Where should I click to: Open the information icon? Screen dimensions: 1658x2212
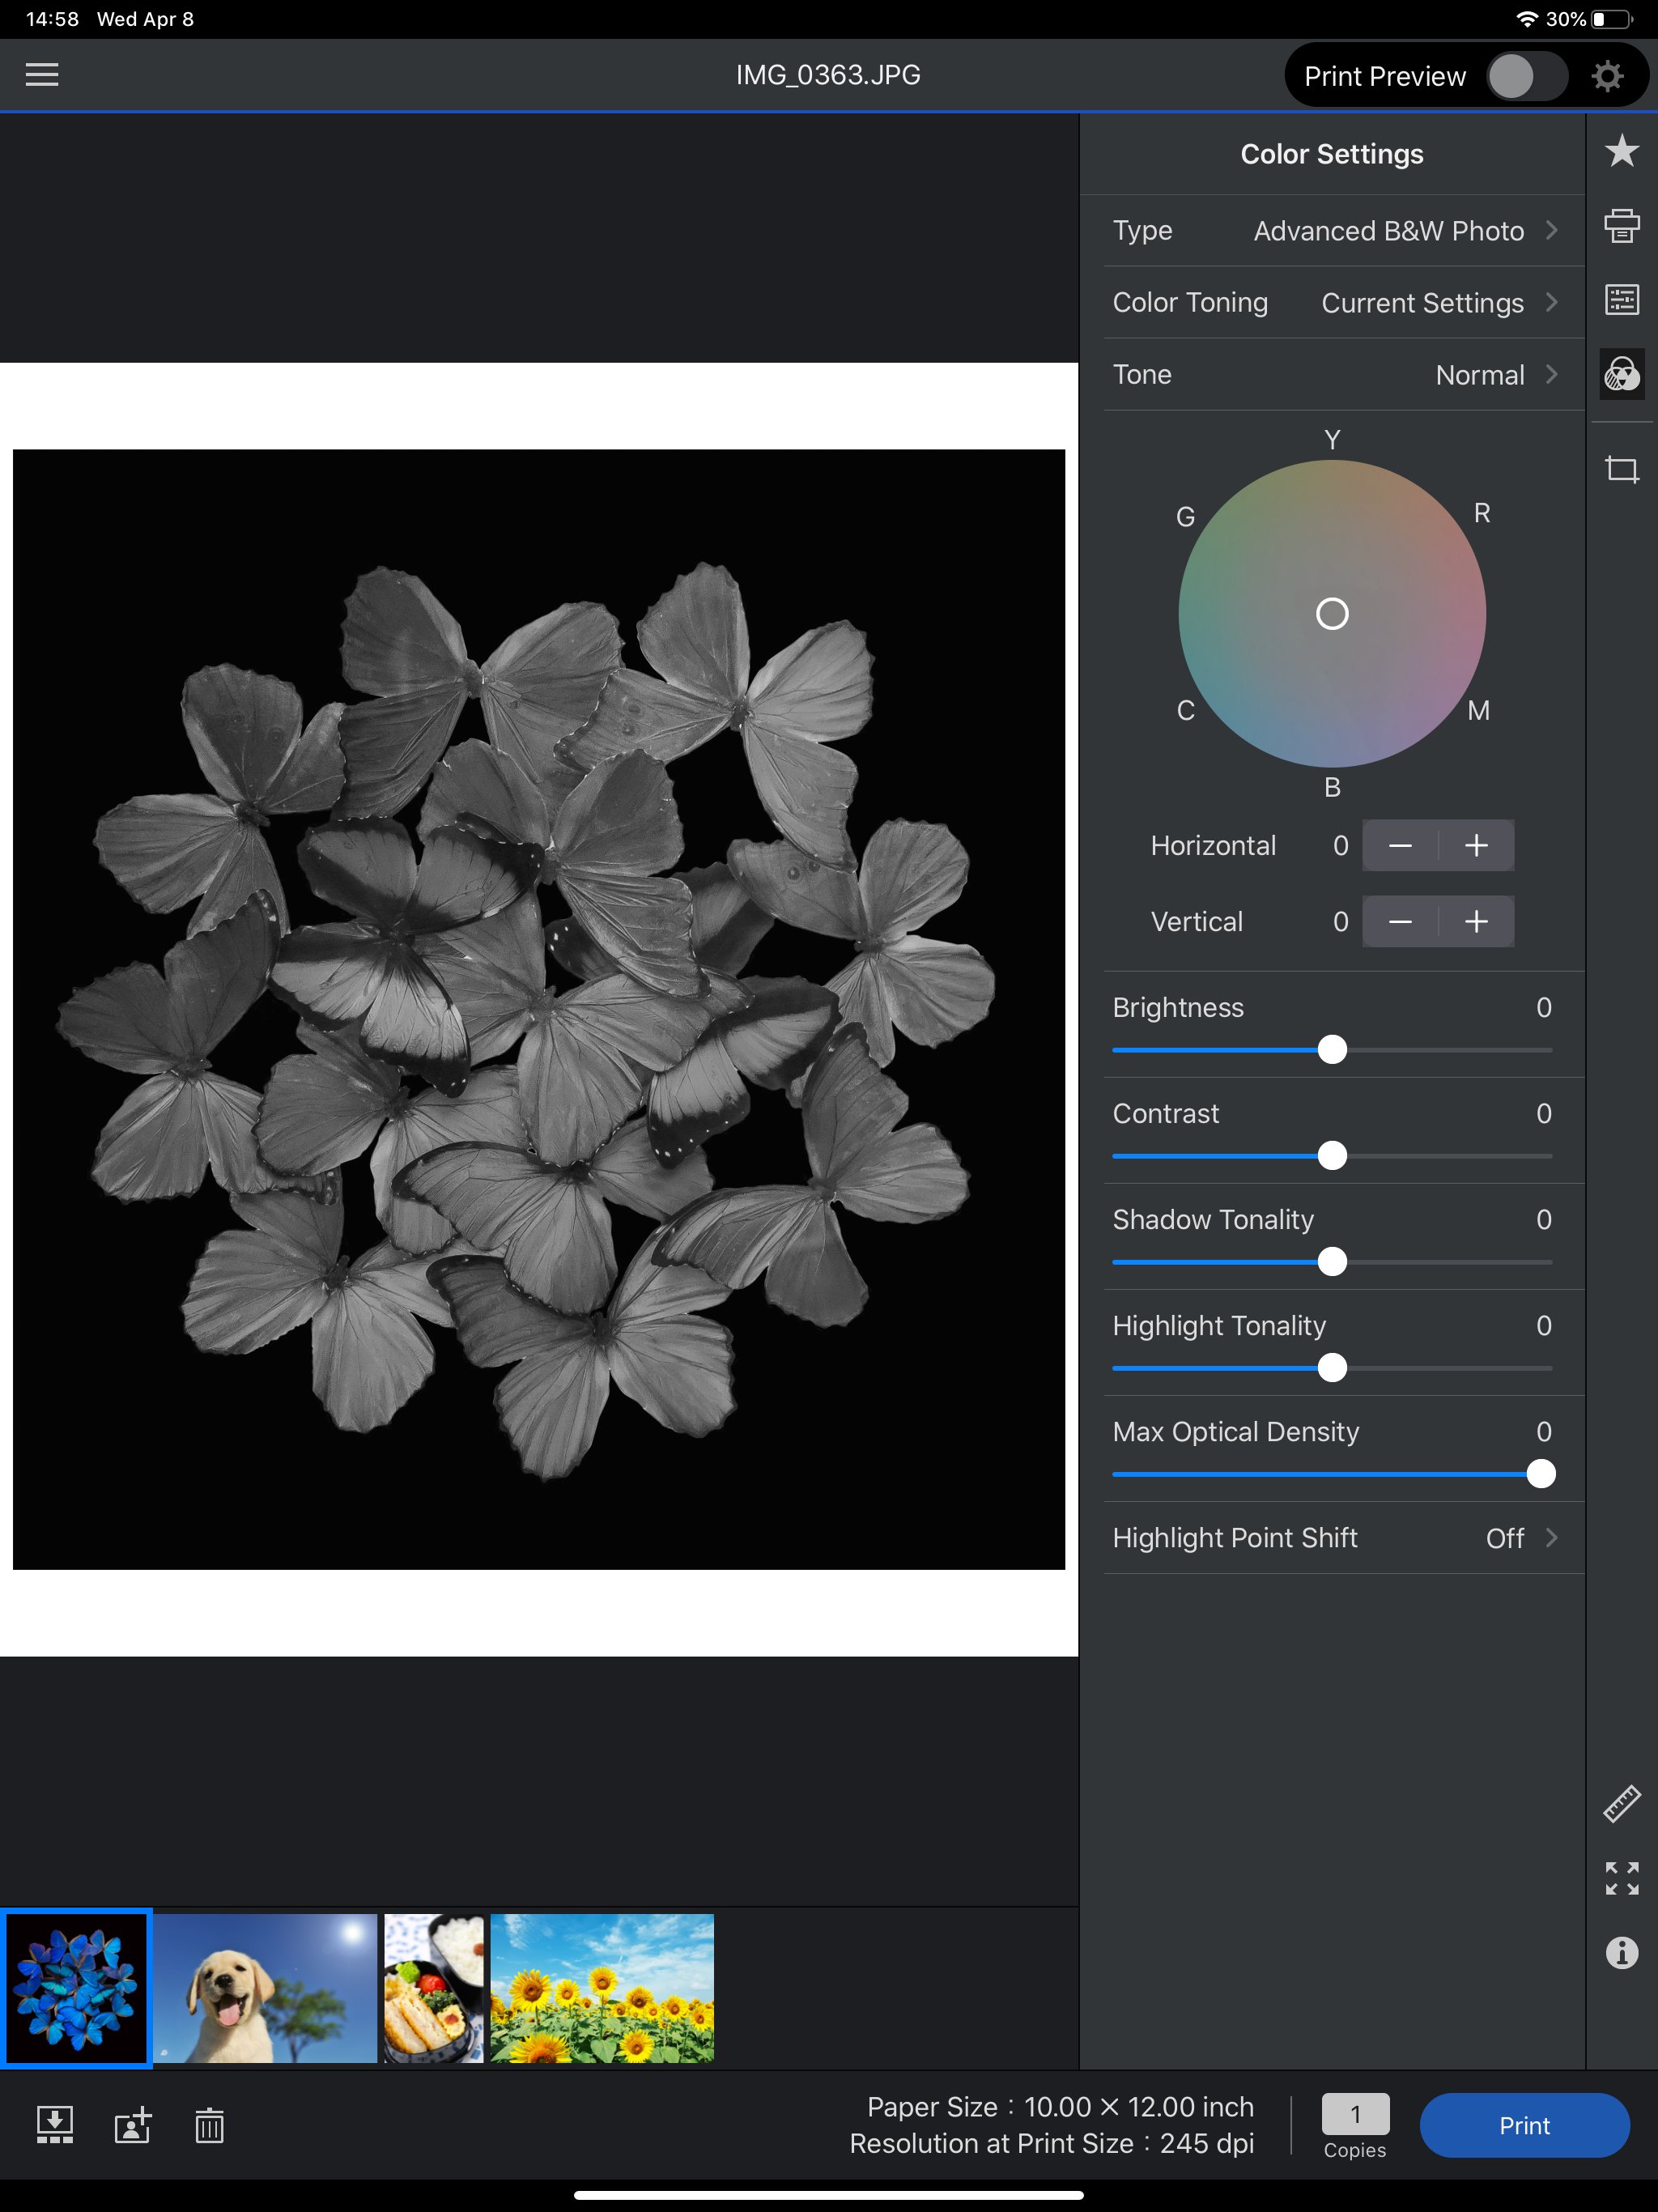tap(1621, 1952)
